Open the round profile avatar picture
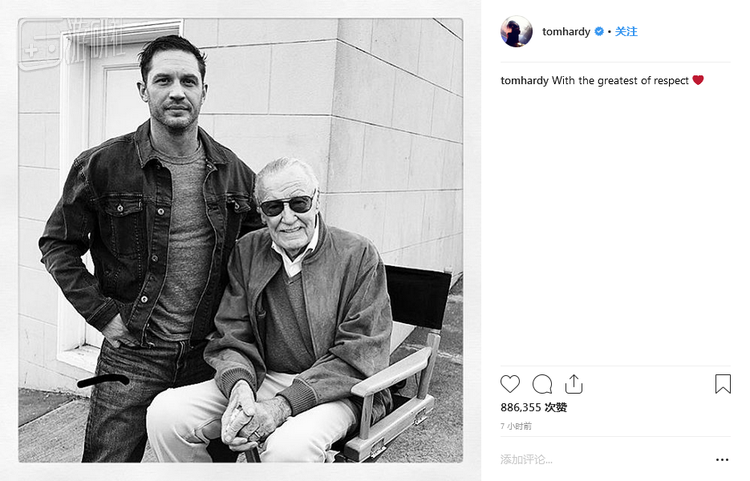 coord(516,32)
